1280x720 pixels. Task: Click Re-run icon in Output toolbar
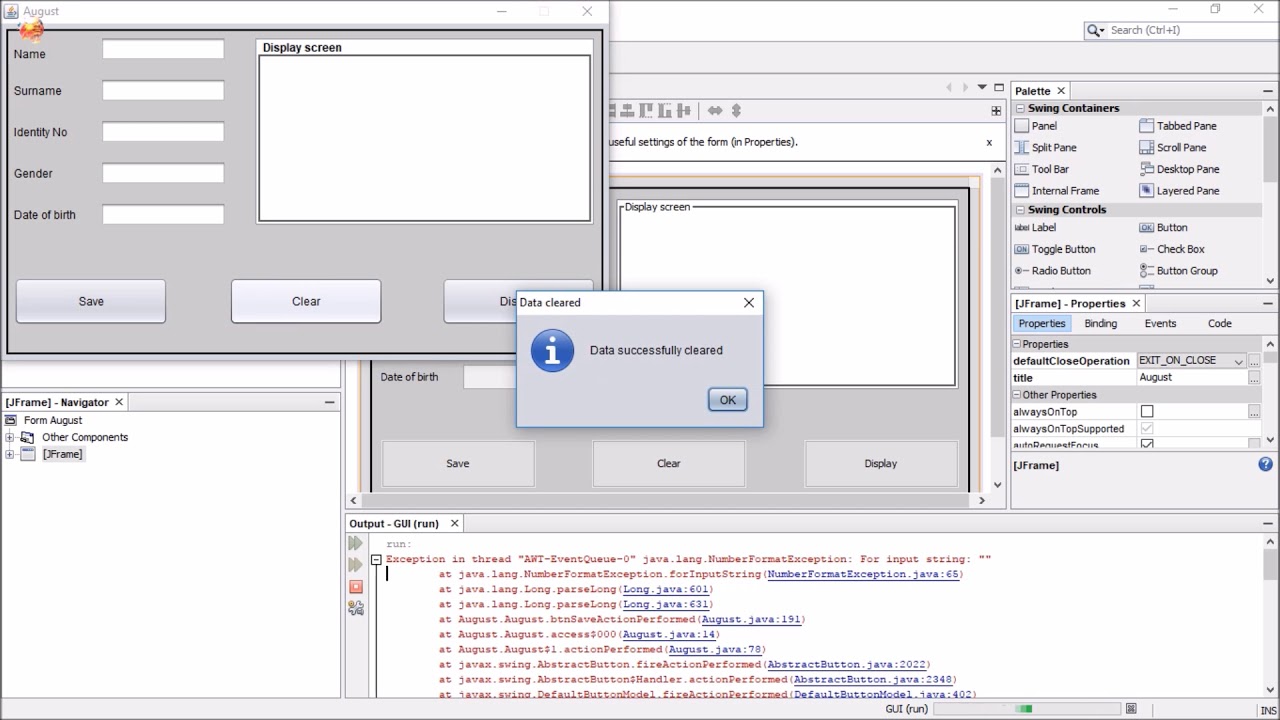tap(355, 544)
